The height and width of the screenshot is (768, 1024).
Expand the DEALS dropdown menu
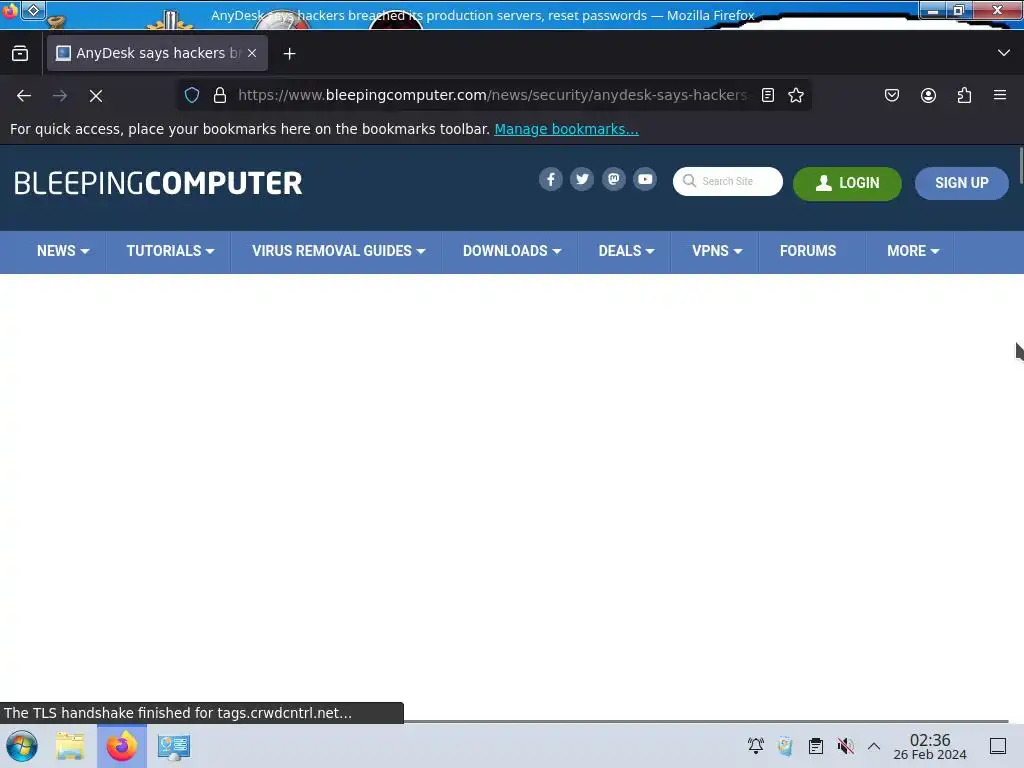(x=626, y=251)
